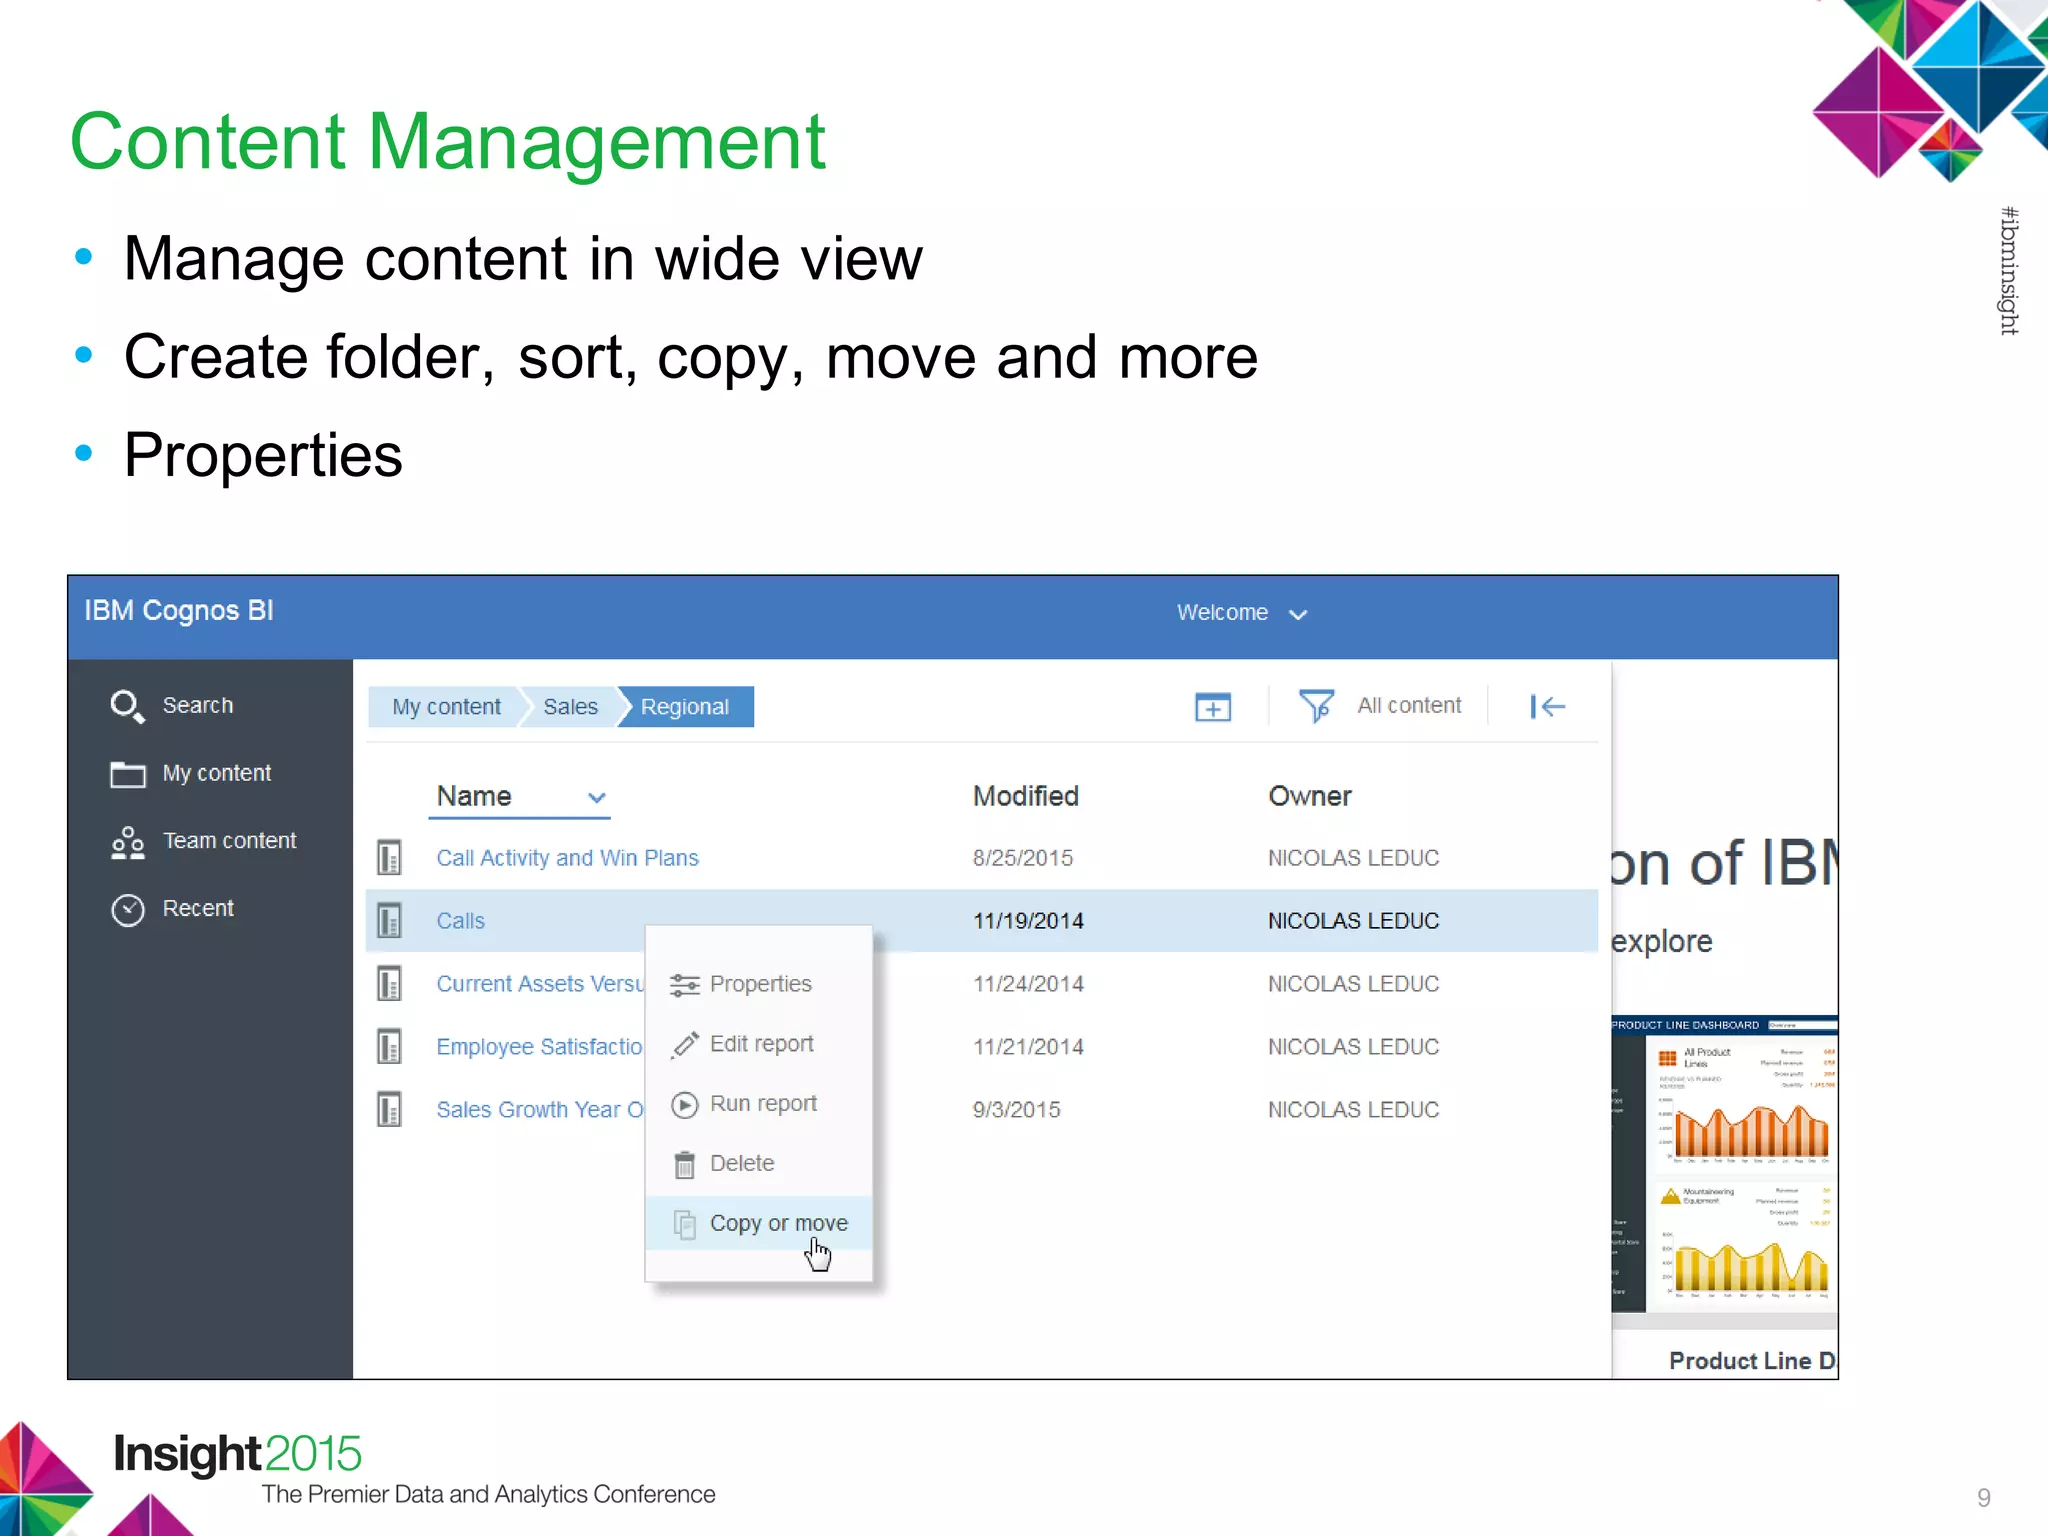This screenshot has height=1536, width=2048.
Task: Toggle the Name column sort chevron
Action: (x=597, y=797)
